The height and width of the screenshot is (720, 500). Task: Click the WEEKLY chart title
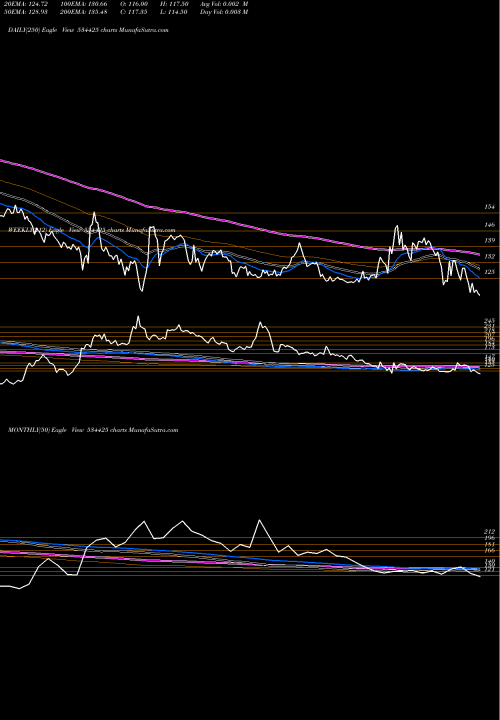tap(91, 230)
